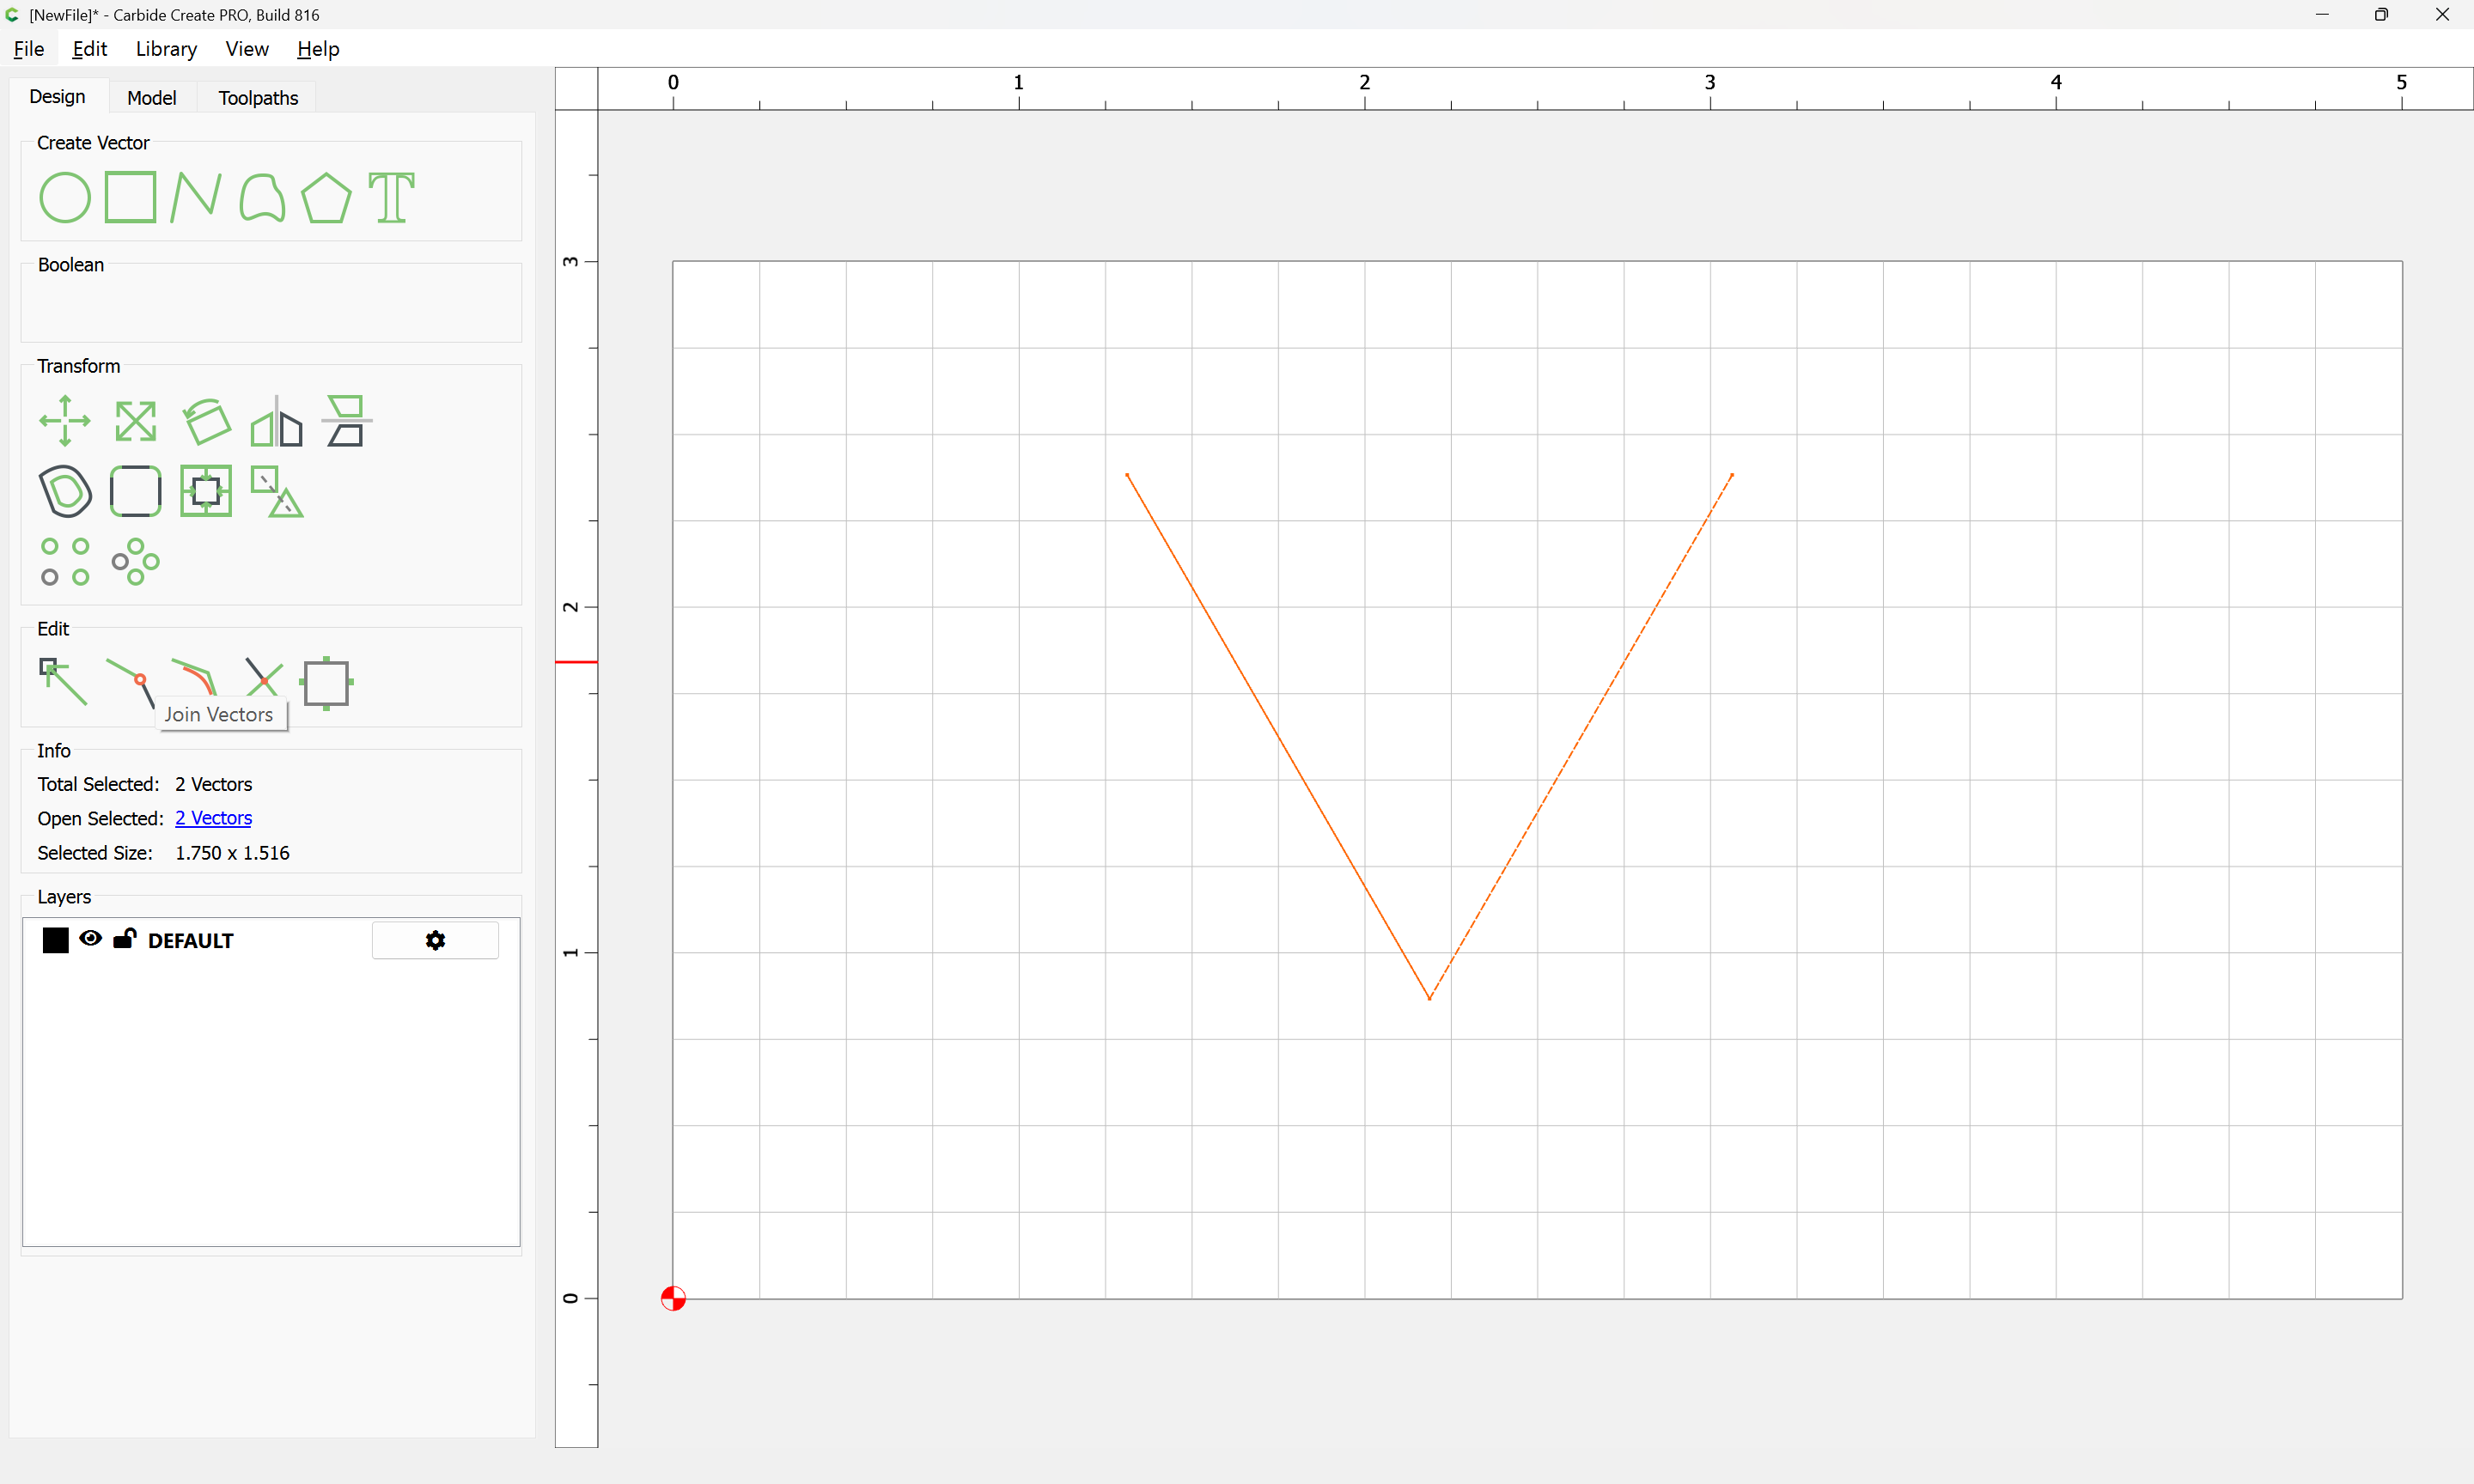Image resolution: width=2474 pixels, height=1484 pixels.
Task: Close the Carbide Create window
Action: (x=2442, y=15)
